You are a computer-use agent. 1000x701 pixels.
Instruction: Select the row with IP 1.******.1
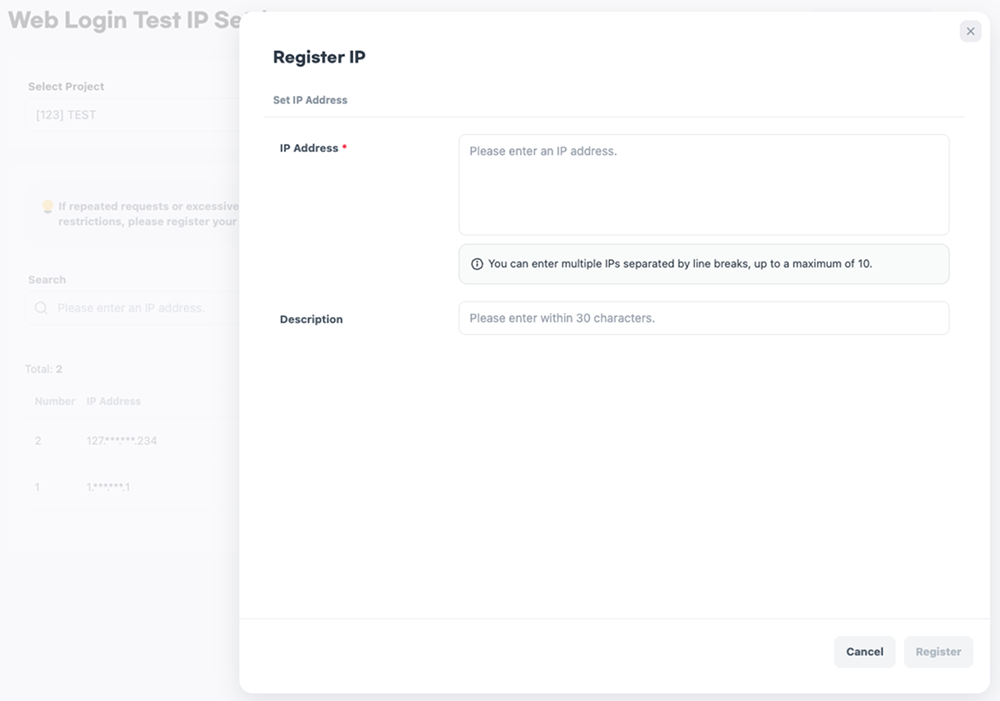109,487
